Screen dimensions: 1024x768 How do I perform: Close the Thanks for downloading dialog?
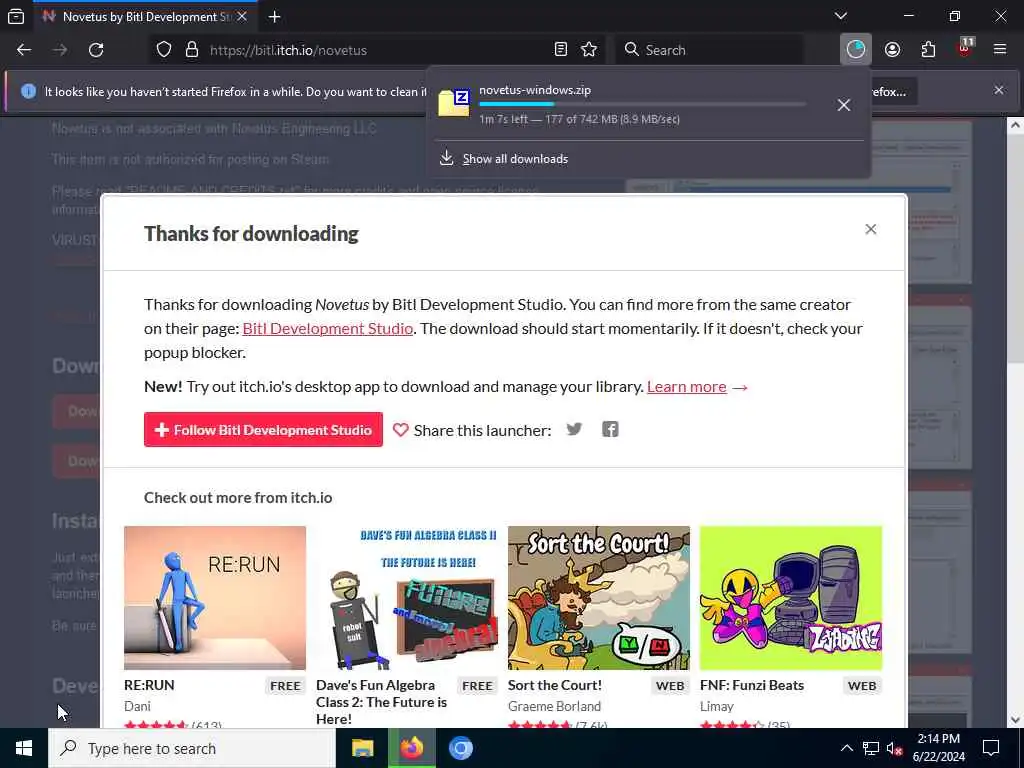point(871,229)
